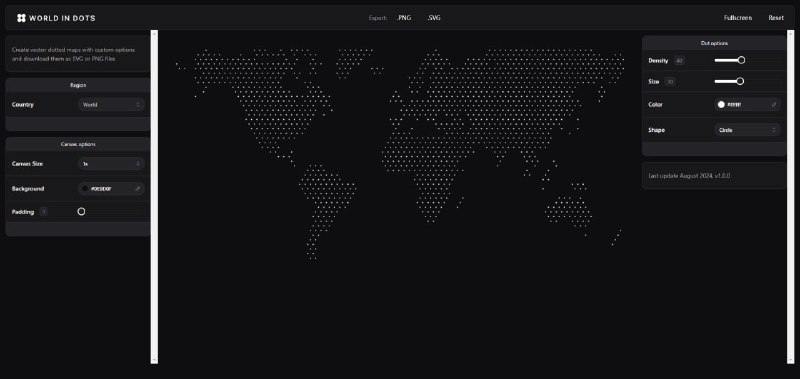Click the WORLD IN DOTS title text
The width and height of the screenshot is (800, 379).
(x=62, y=18)
